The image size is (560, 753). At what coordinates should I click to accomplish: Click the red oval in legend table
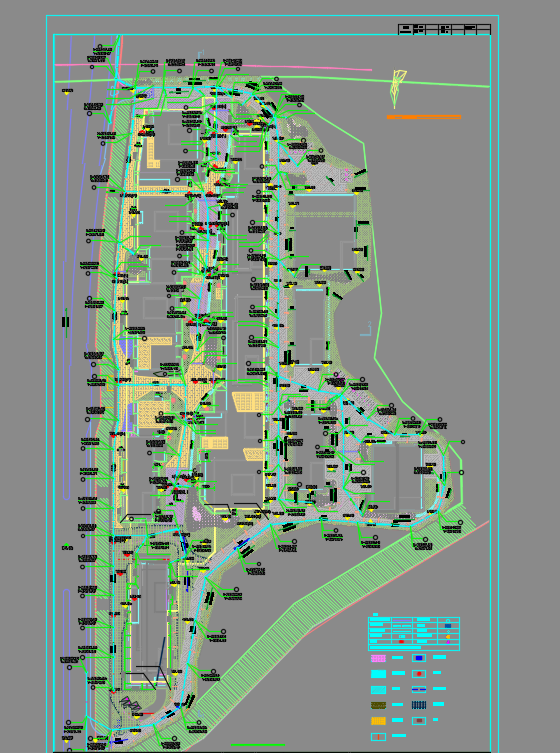(402, 642)
